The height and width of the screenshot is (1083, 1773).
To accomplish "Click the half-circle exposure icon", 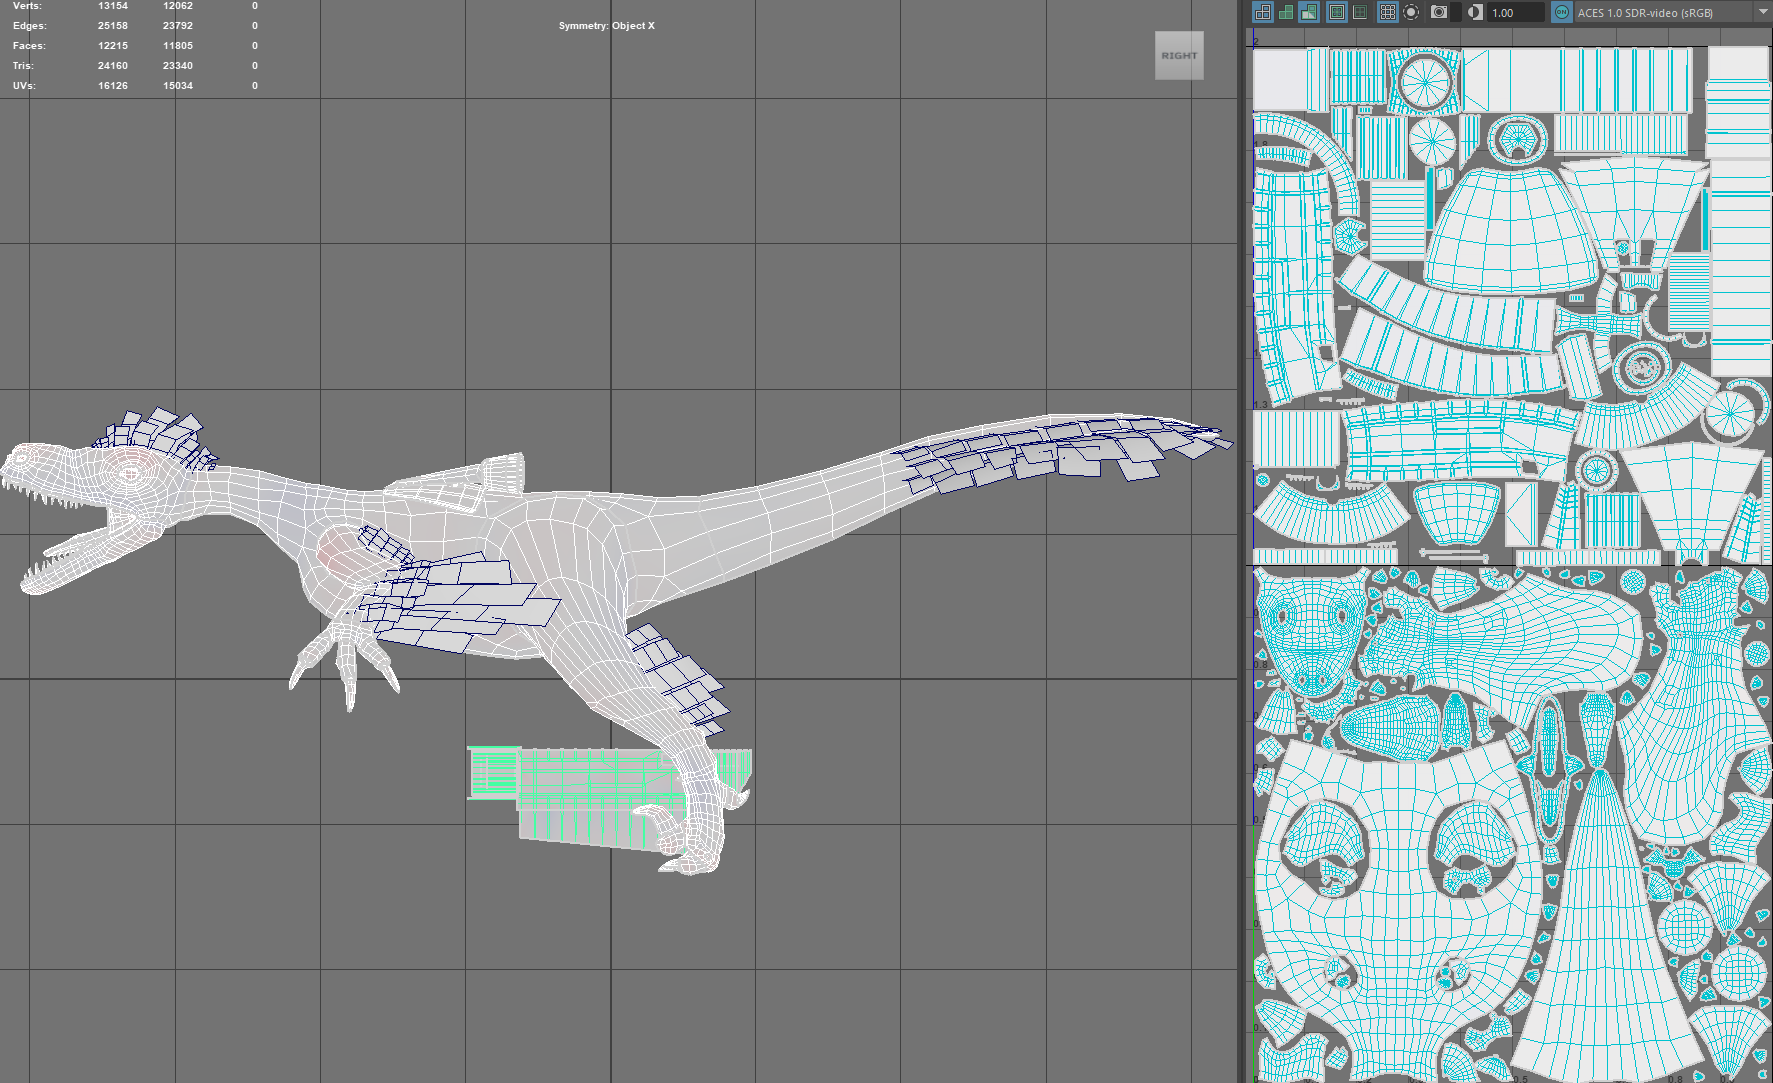I will pos(1475,12).
